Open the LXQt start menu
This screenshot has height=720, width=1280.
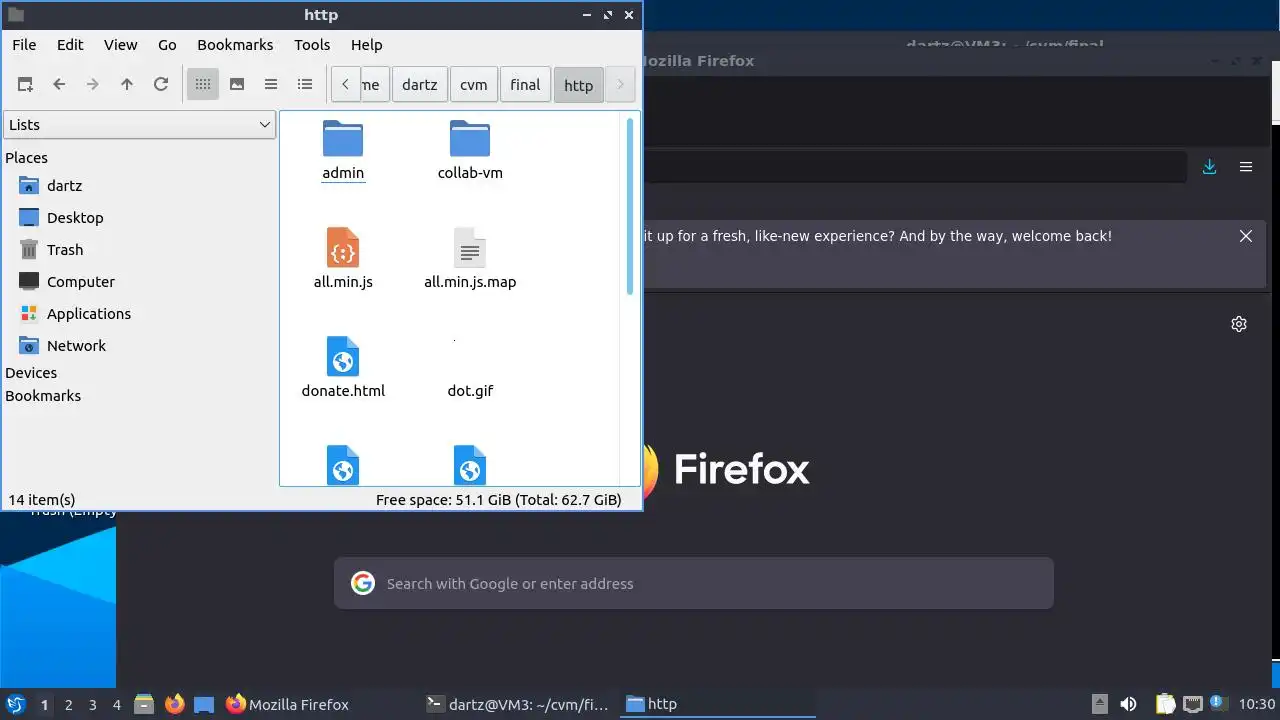pos(15,704)
